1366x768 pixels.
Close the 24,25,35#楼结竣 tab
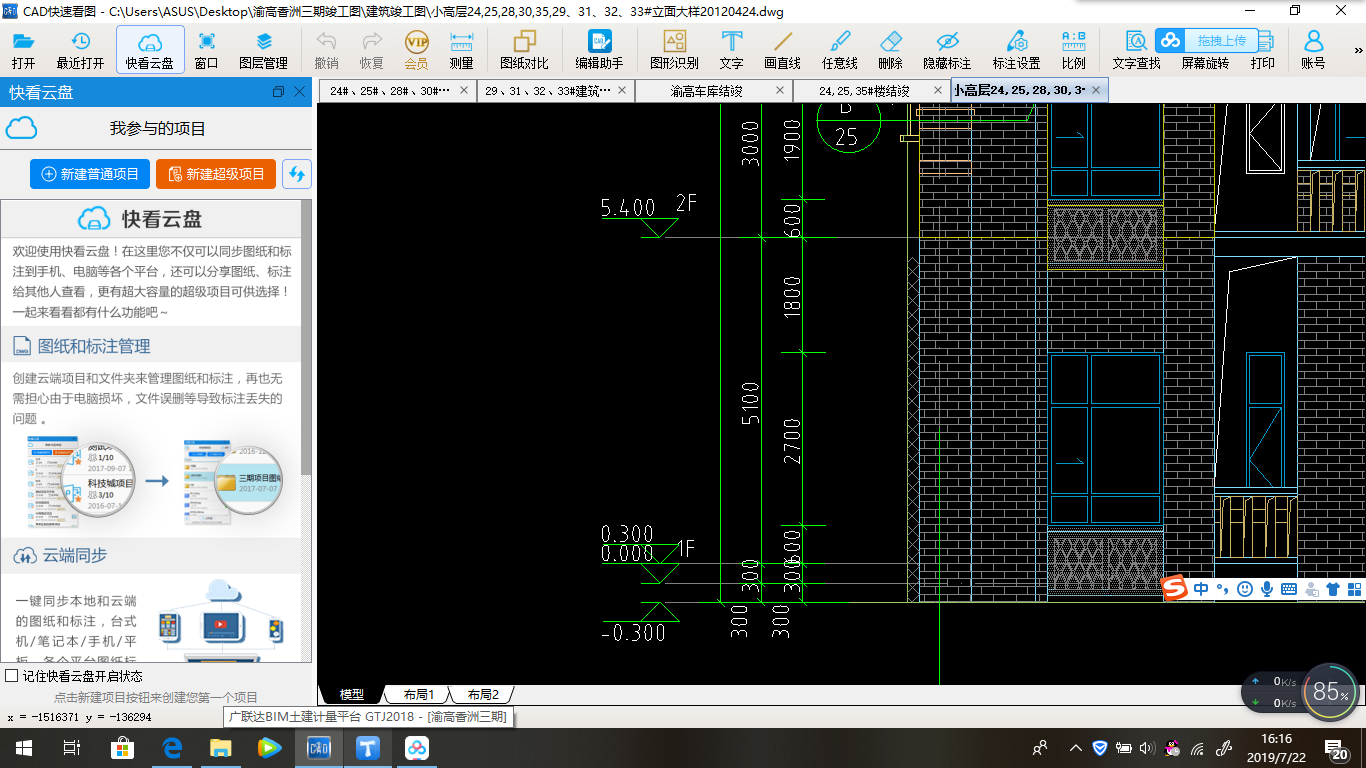tap(938, 90)
